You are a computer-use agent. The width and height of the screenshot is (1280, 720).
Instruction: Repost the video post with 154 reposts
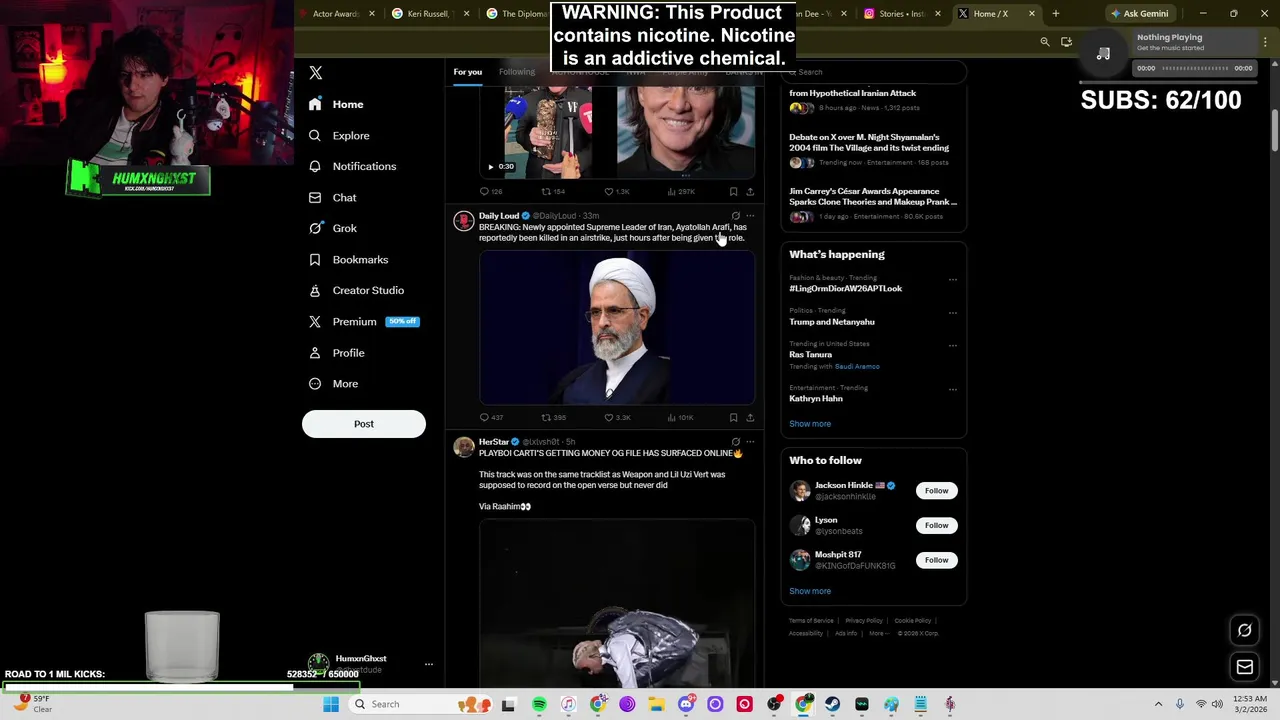553,192
